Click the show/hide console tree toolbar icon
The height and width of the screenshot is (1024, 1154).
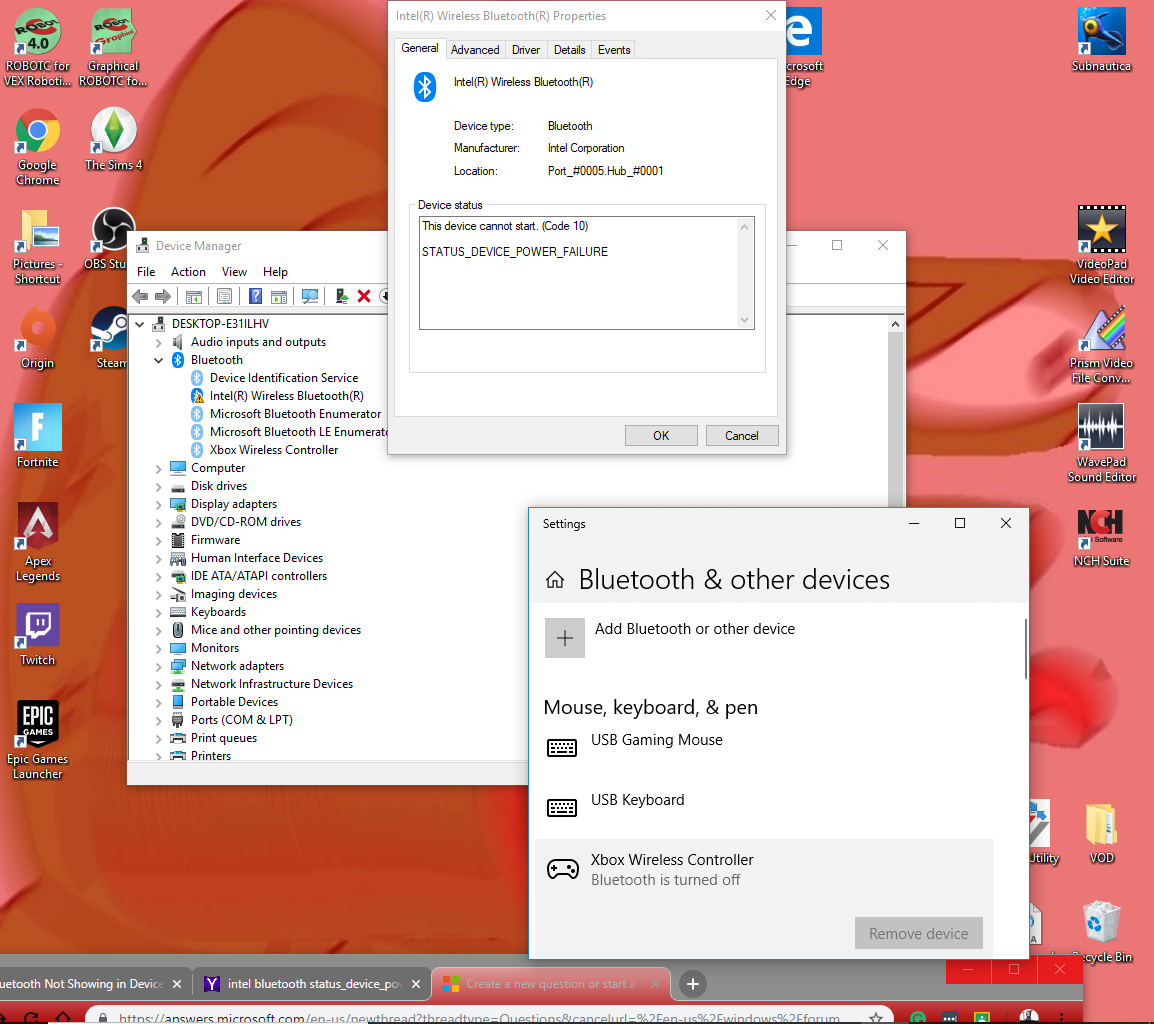pos(194,297)
